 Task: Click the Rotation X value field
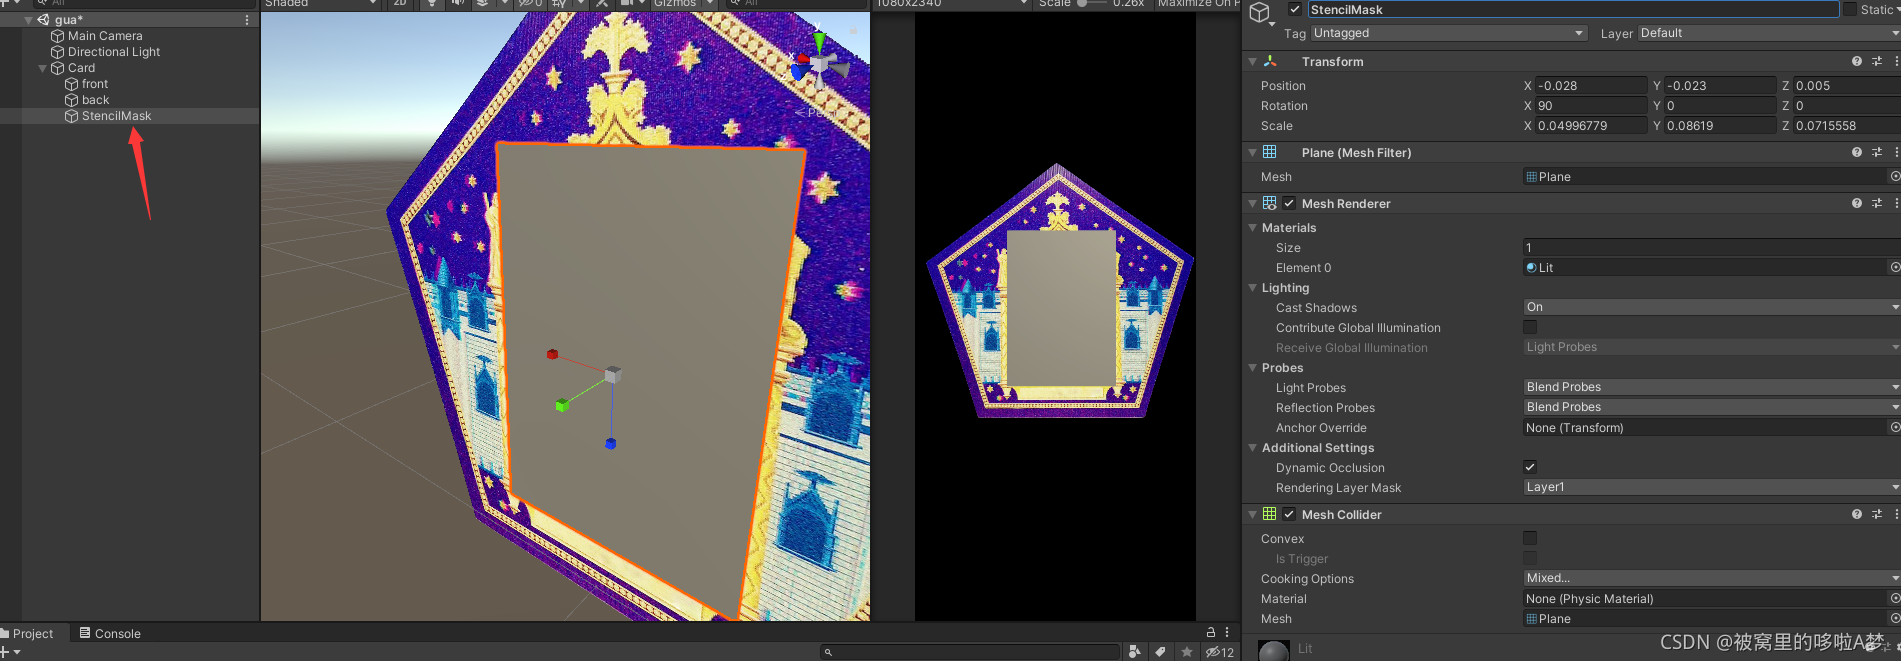point(1590,105)
